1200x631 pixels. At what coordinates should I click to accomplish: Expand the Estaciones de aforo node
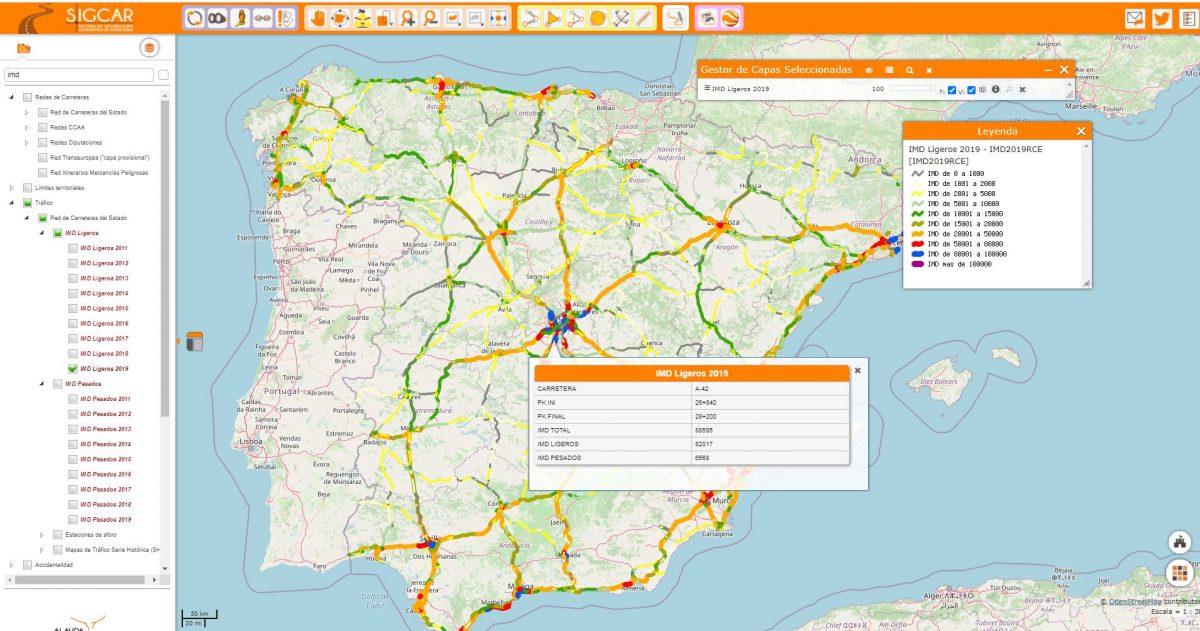pyautogui.click(x=43, y=534)
